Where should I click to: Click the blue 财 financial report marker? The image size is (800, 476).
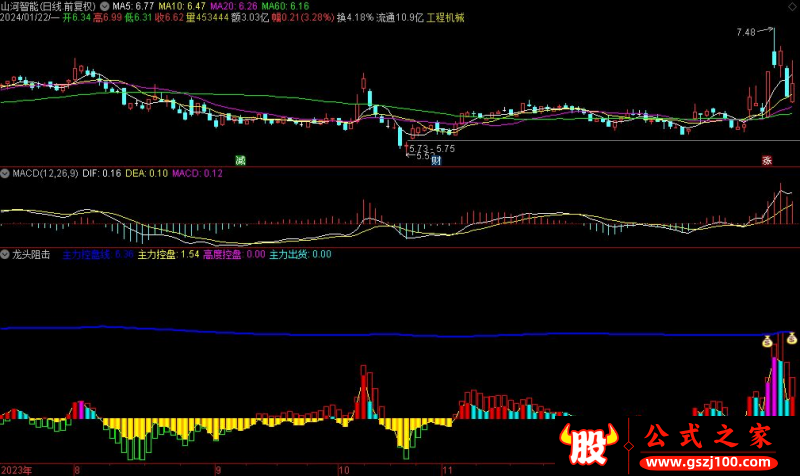pos(437,160)
